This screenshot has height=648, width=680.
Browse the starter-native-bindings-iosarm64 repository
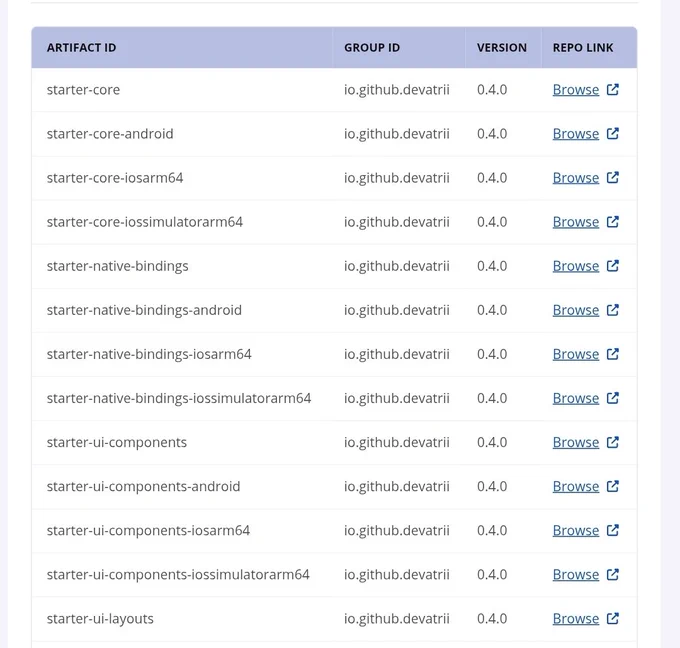tap(575, 354)
